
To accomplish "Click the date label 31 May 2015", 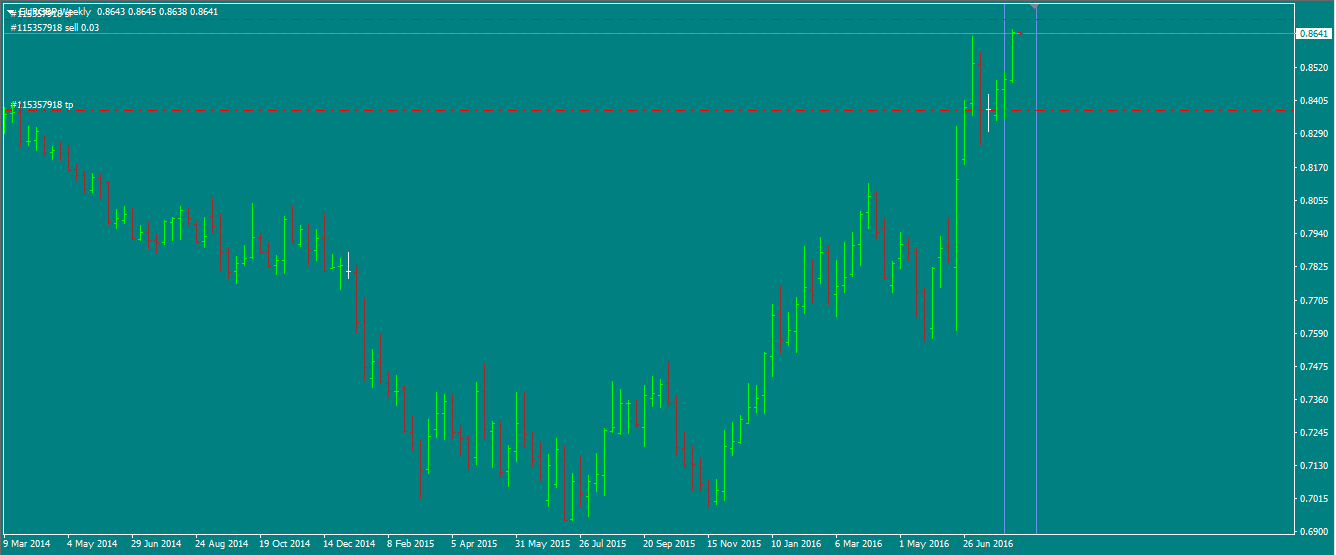I will (542, 544).
